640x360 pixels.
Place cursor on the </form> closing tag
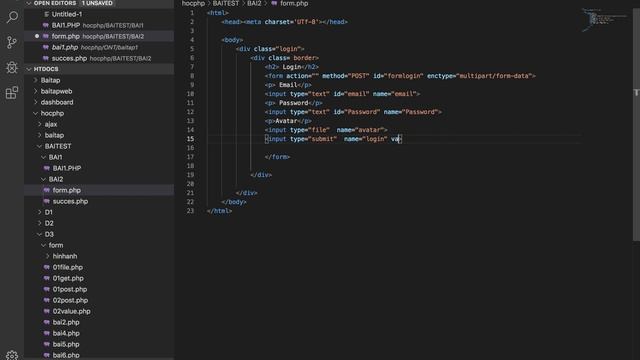coord(277,157)
